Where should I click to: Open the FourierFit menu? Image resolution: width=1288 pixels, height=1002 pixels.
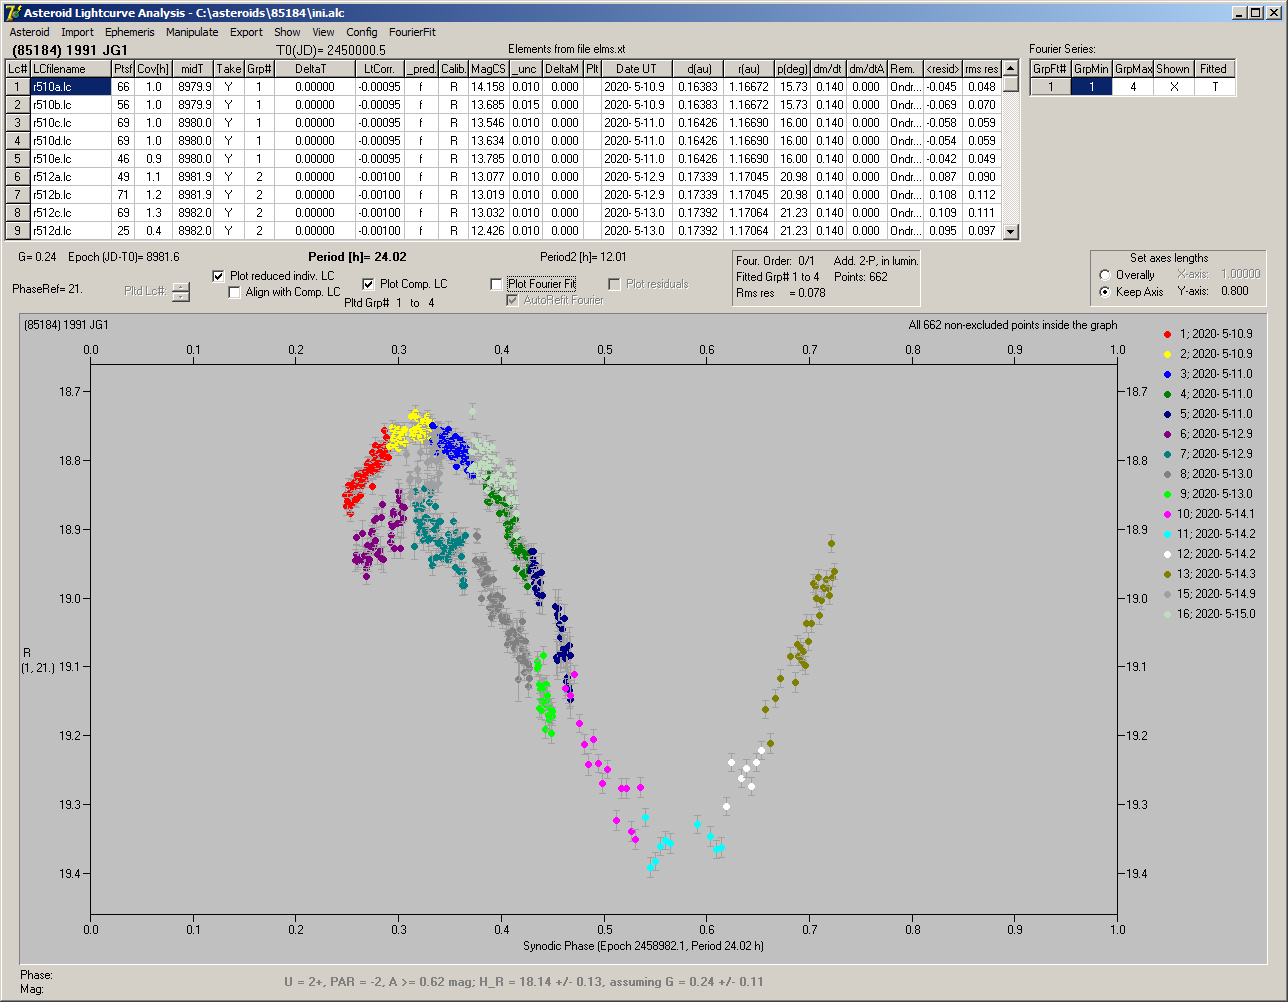click(412, 32)
